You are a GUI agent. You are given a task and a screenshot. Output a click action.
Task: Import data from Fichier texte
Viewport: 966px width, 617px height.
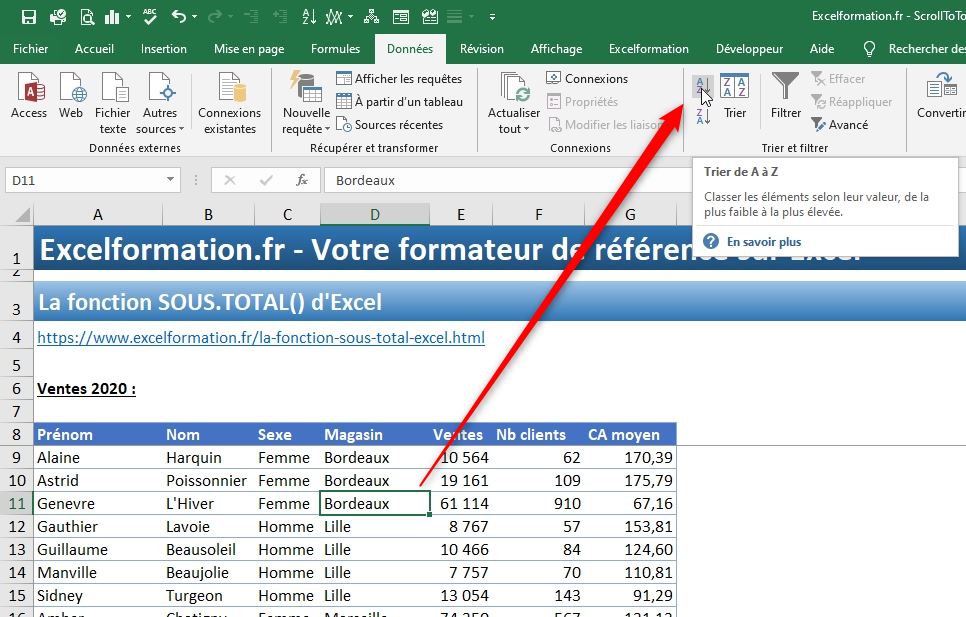coord(113,103)
